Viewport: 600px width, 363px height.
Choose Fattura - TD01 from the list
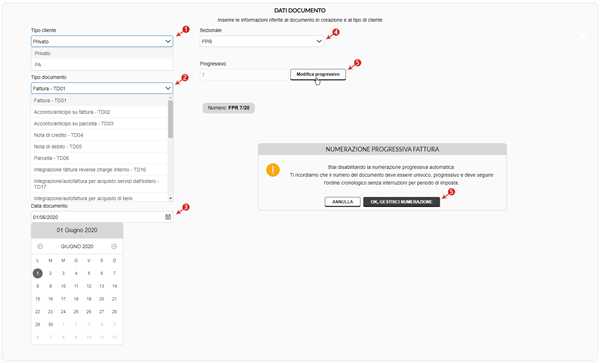point(99,101)
